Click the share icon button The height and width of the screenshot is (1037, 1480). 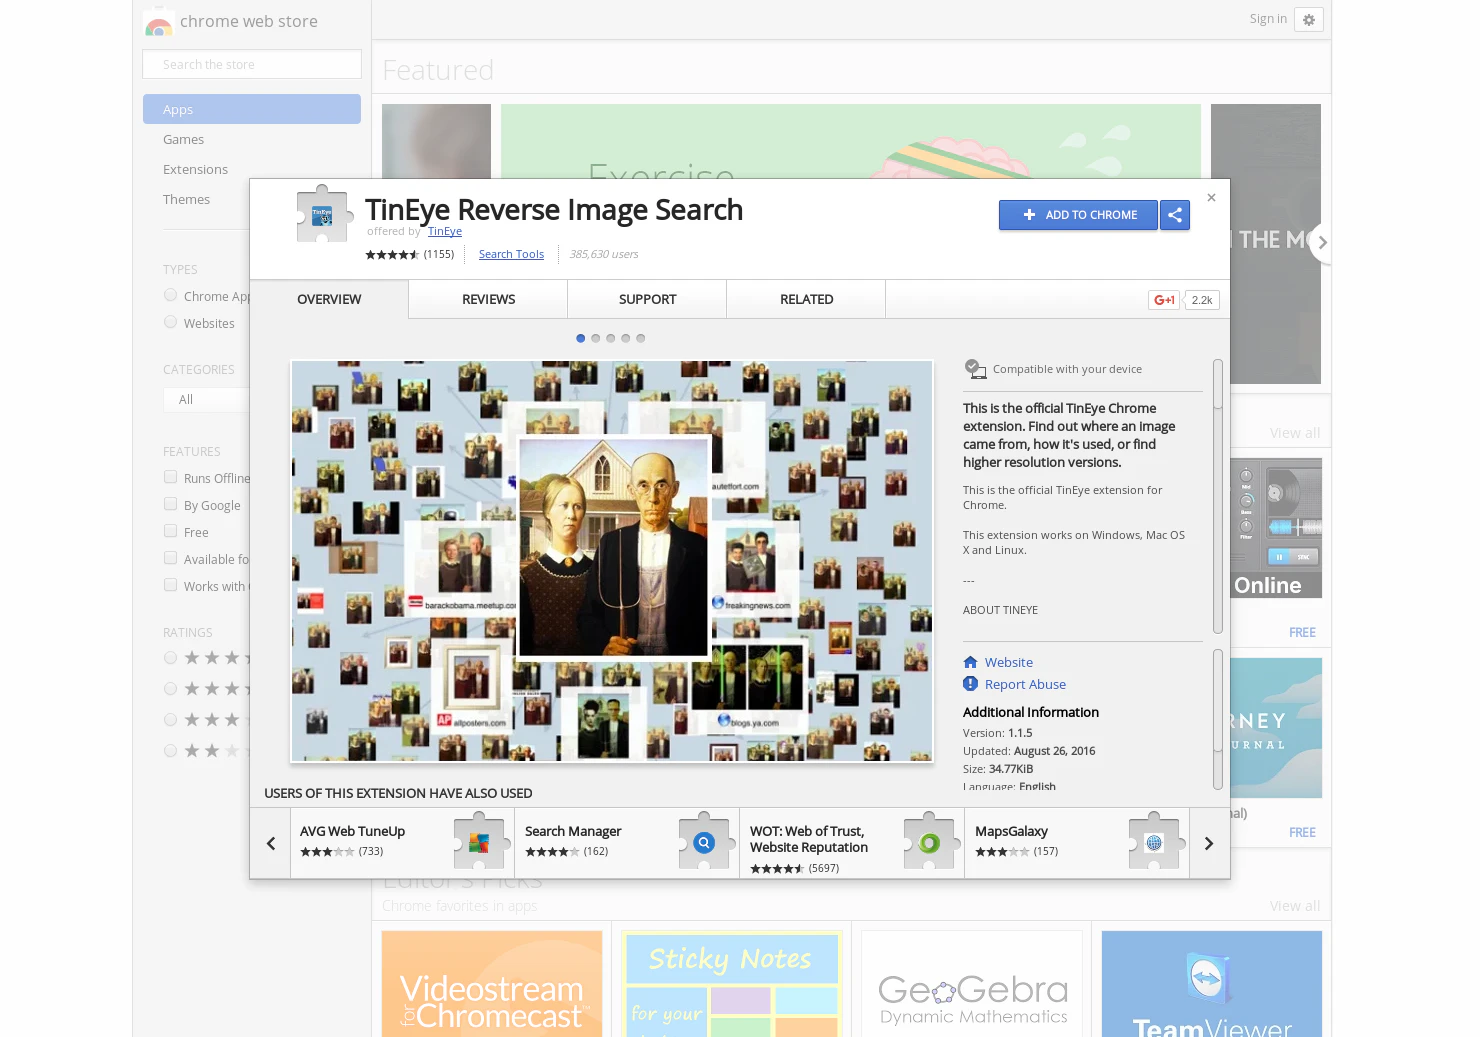[1175, 215]
